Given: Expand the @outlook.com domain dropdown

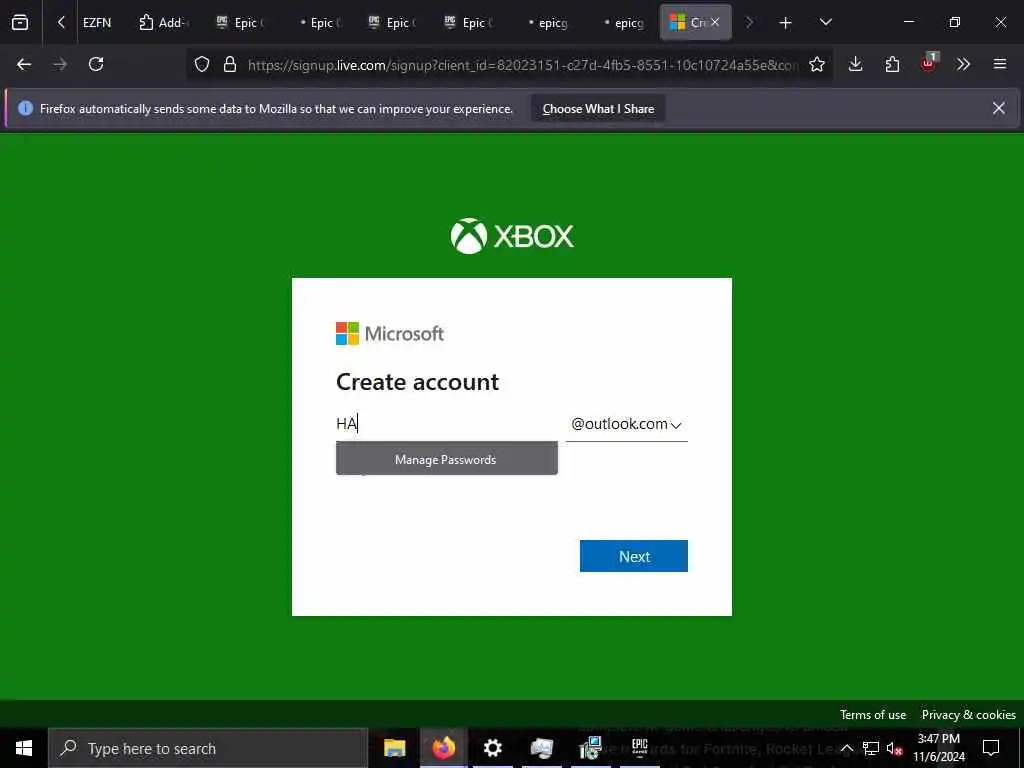Looking at the screenshot, I should click(x=626, y=424).
